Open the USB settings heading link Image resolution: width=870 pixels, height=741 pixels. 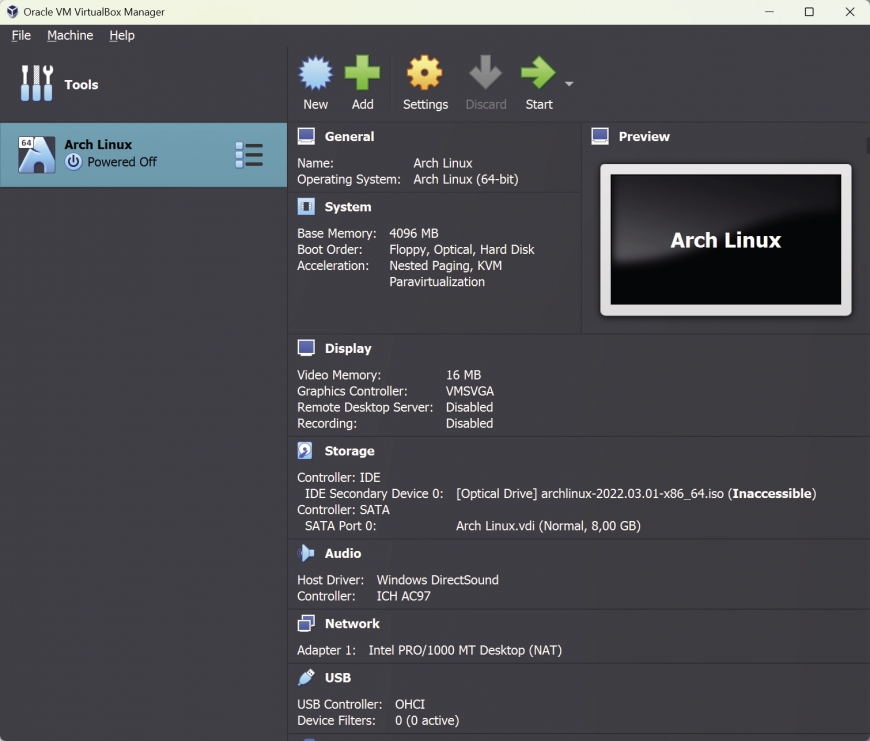click(x=338, y=678)
